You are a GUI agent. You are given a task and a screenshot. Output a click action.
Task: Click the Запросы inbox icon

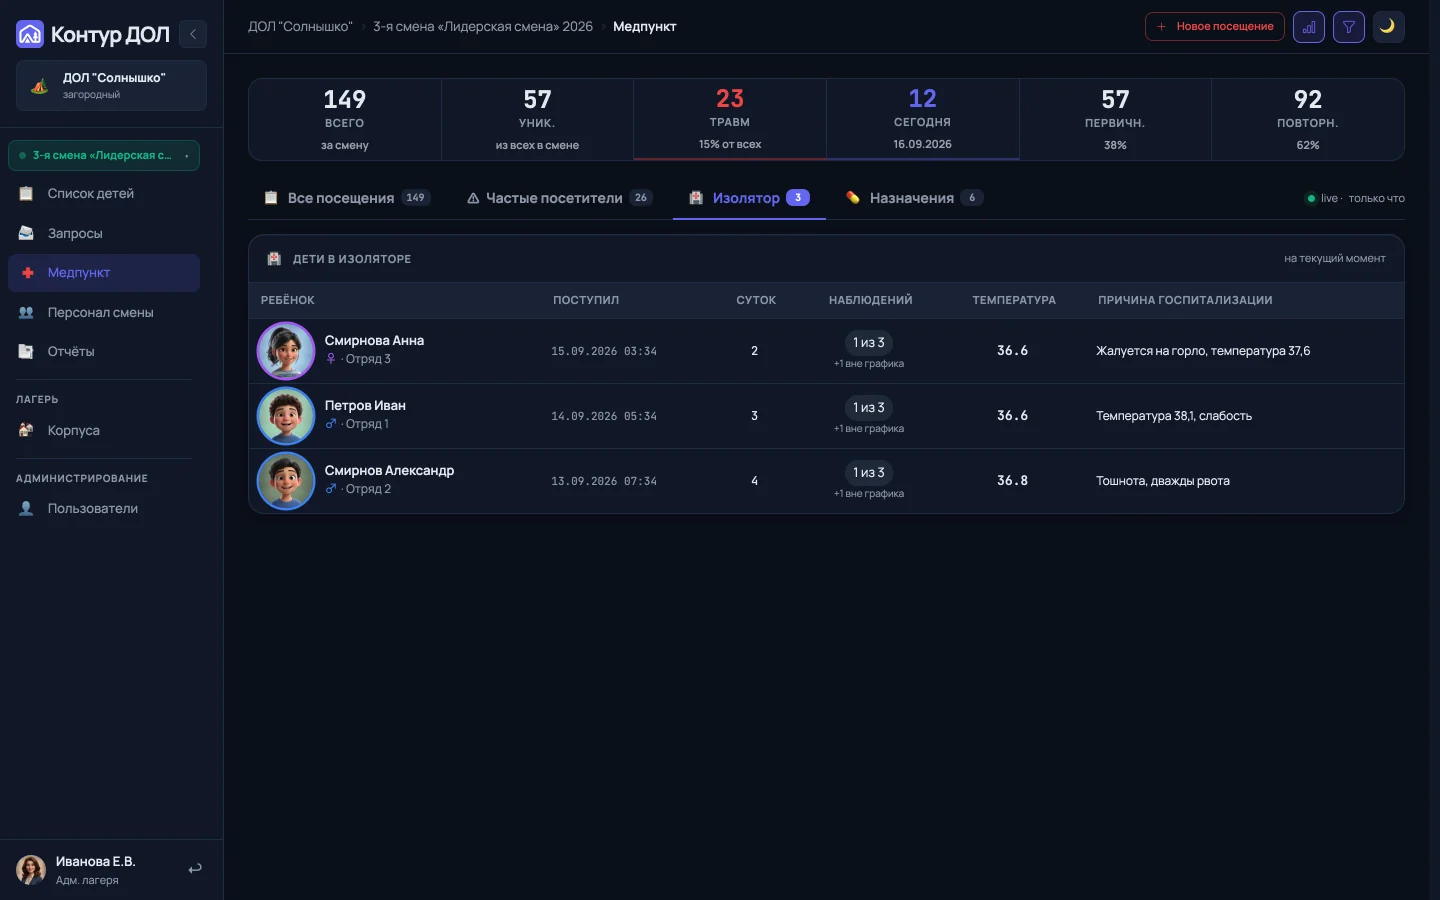27,233
